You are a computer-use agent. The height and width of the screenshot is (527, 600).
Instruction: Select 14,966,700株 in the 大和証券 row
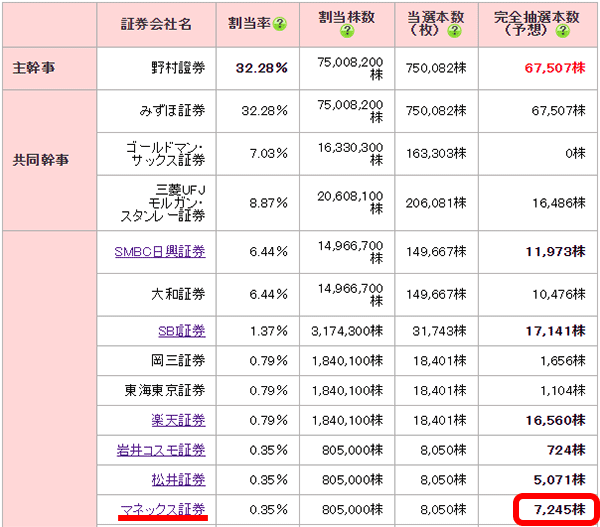350,295
